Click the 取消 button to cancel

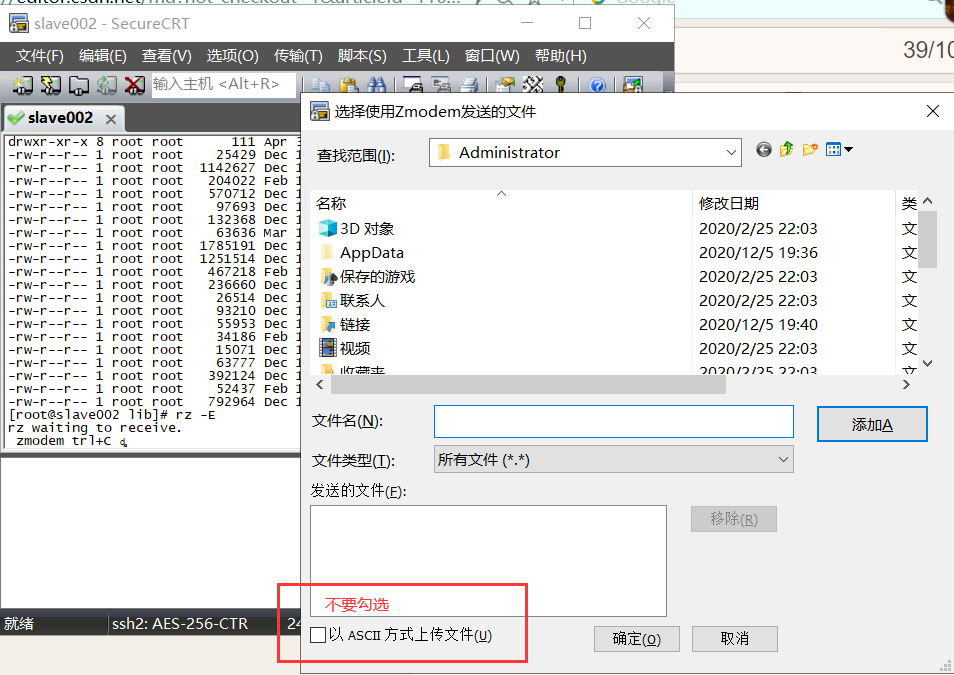pos(734,638)
